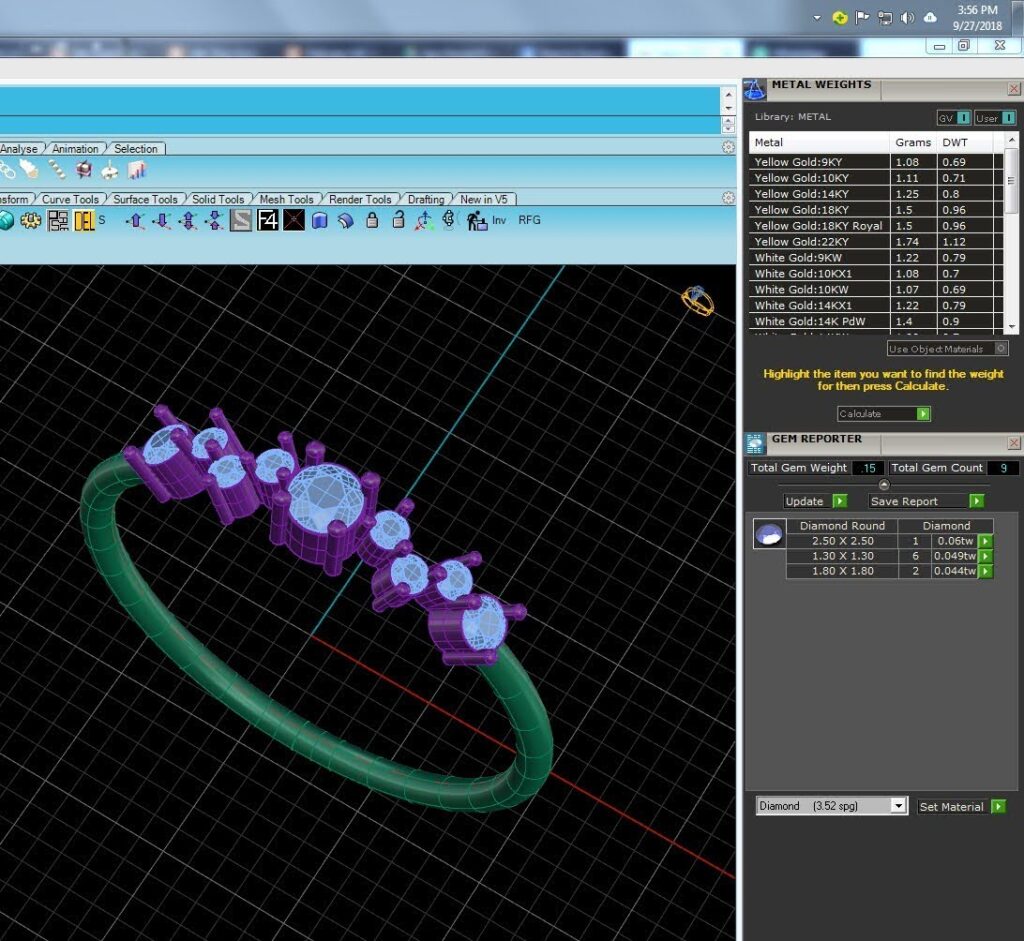Image resolution: width=1024 pixels, height=941 pixels.
Task: Click the double arrows pointing apart icon
Action: coord(188,221)
